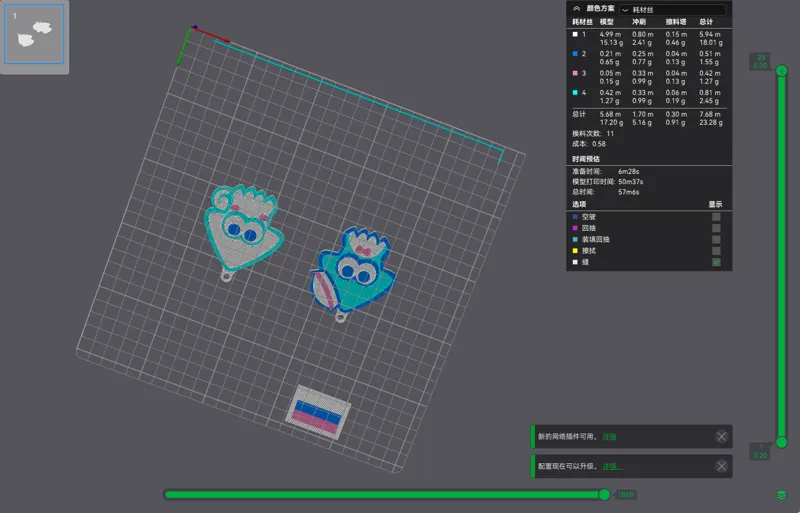Click the yellow 擦拭 option color square
Viewport: 800px width, 513px height.
tap(575, 251)
